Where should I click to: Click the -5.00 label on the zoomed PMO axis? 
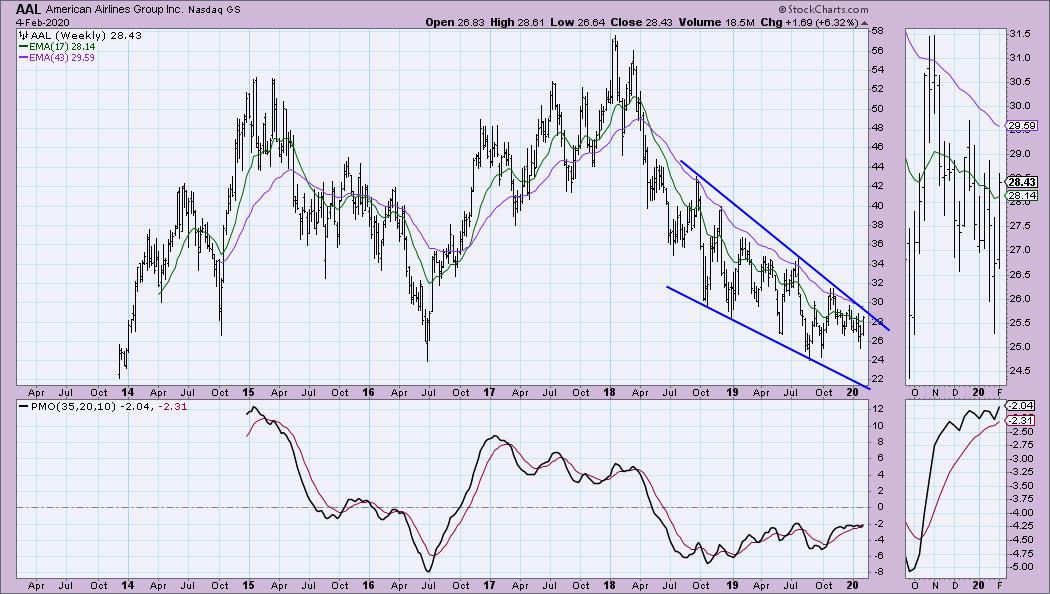pyautogui.click(x=1021, y=567)
